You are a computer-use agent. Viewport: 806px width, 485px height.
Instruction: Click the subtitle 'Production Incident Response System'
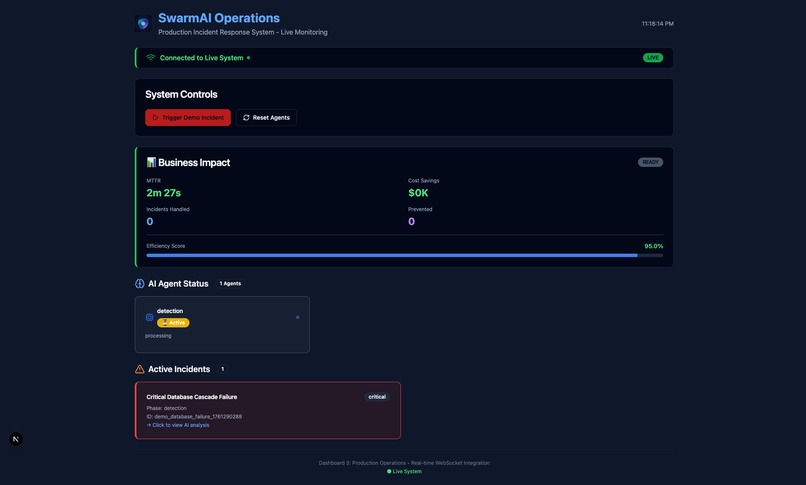click(x=216, y=32)
